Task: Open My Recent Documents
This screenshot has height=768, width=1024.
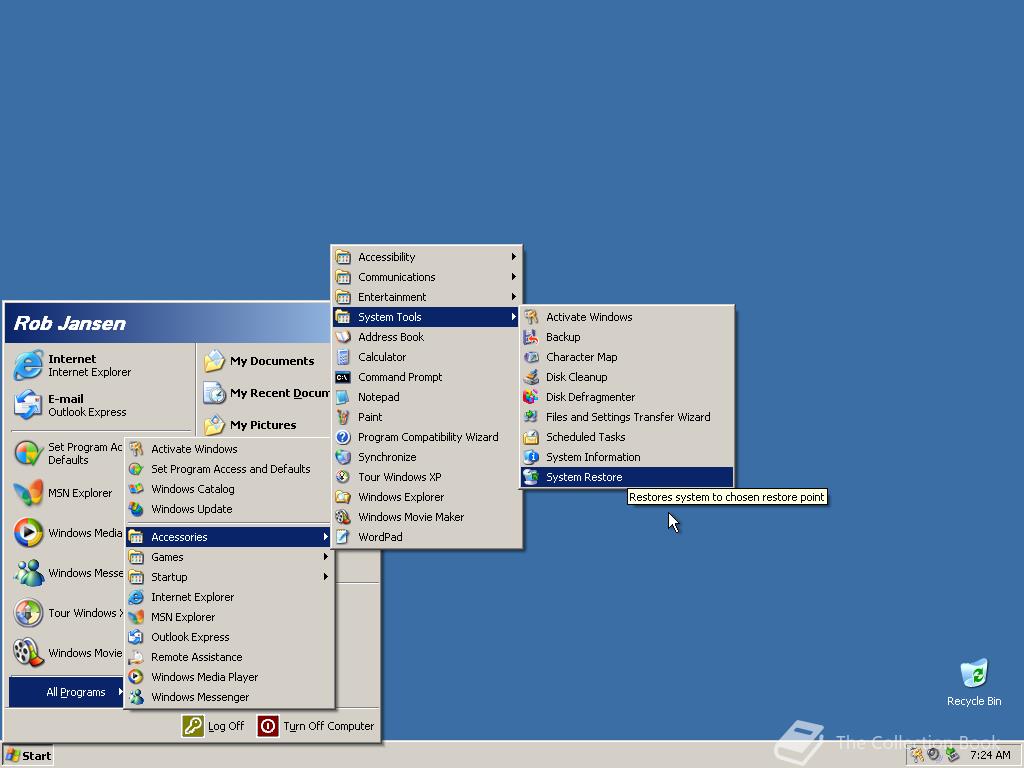Action: coord(266,393)
